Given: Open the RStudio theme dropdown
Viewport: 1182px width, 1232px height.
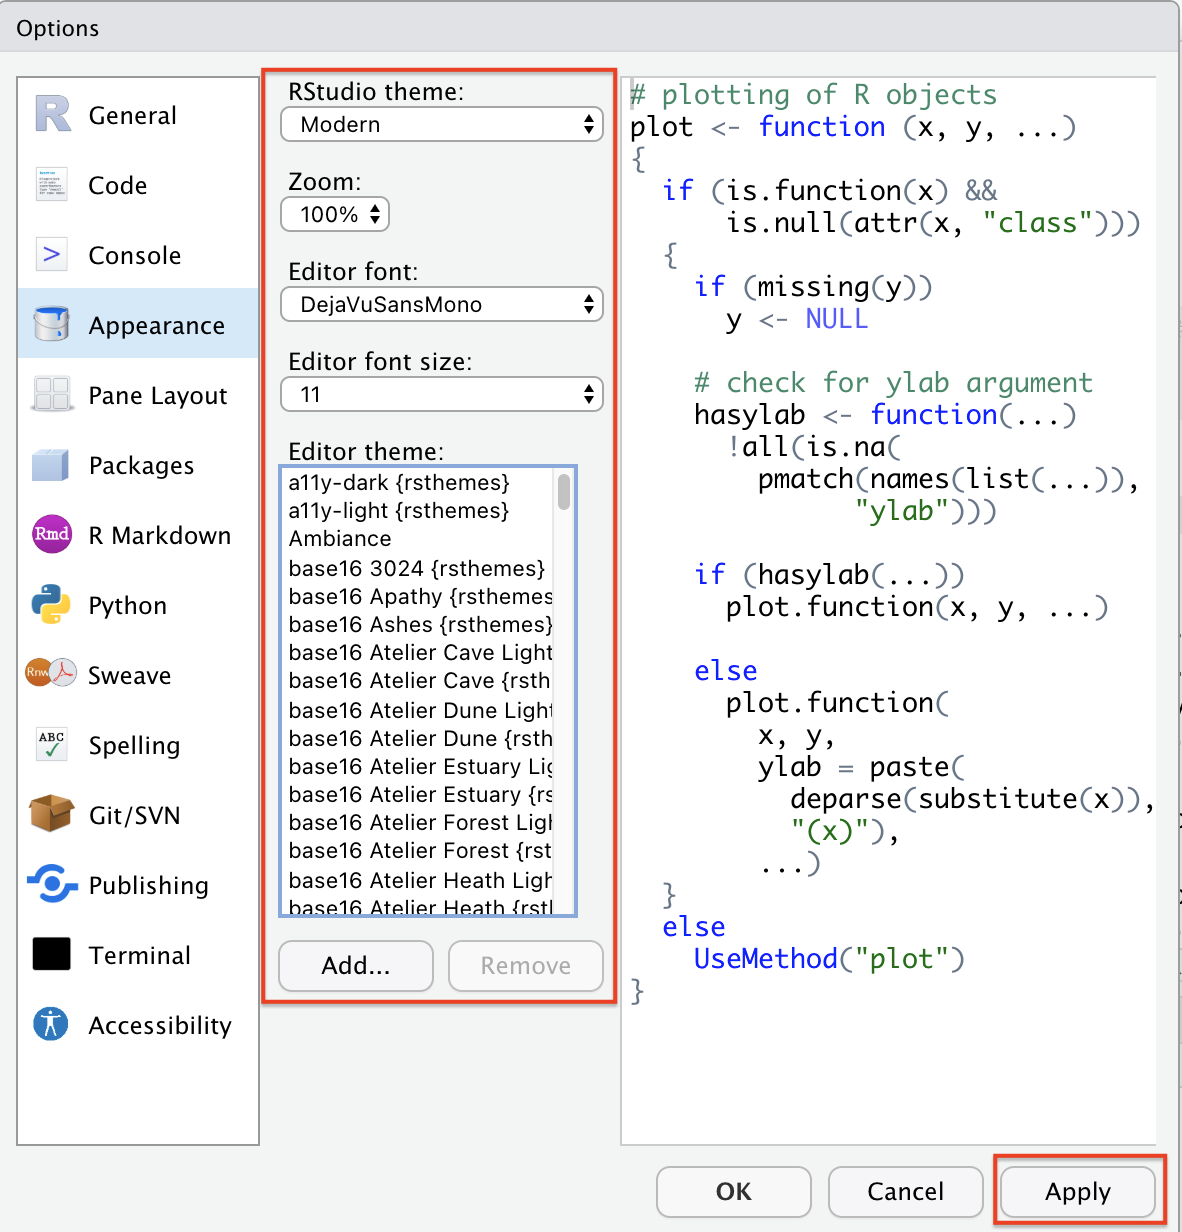Looking at the screenshot, I should tap(442, 125).
